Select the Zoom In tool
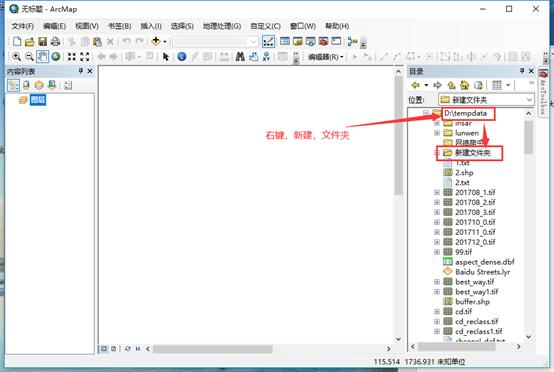Image resolution: width=554 pixels, height=372 pixels. (x=17, y=57)
